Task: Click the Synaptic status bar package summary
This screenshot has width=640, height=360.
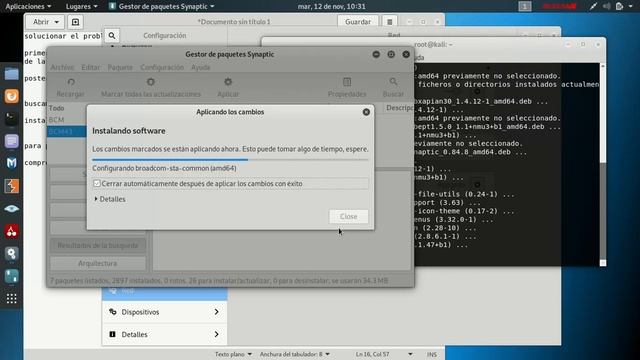Action: [x=219, y=281]
